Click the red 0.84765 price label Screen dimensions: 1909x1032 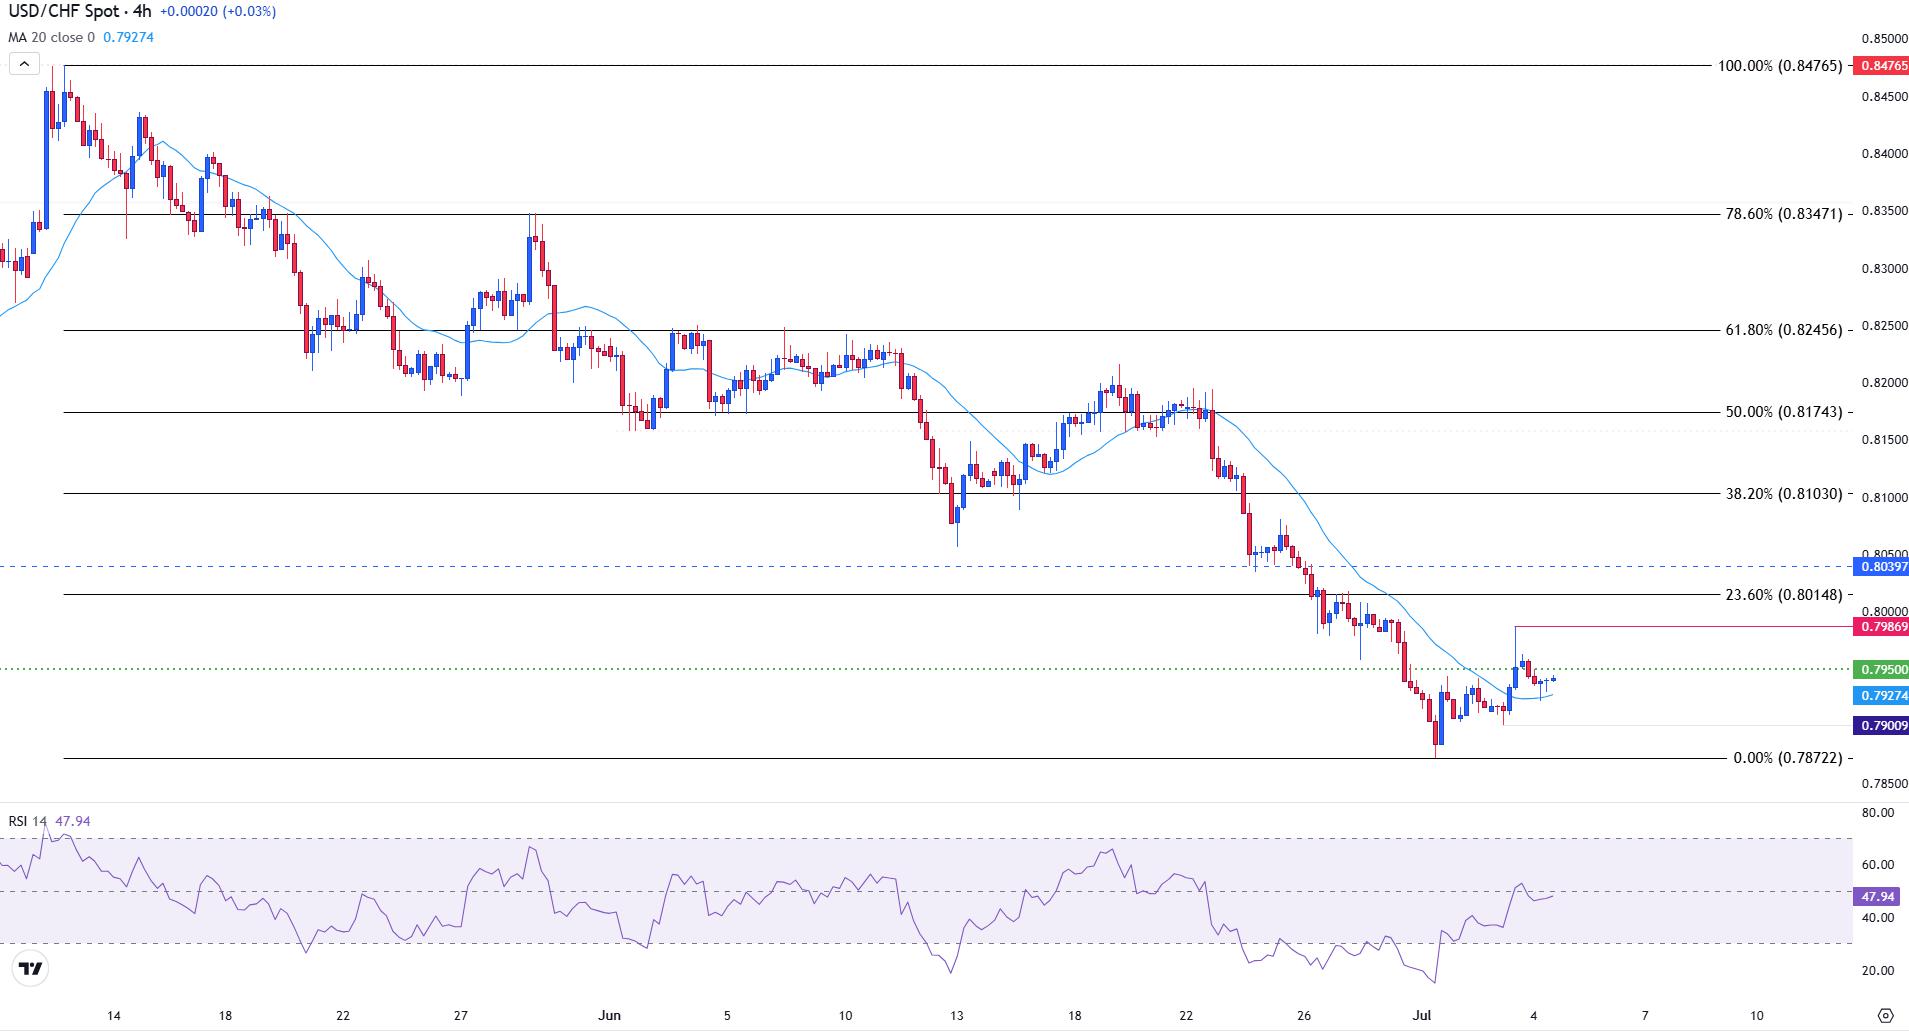pyautogui.click(x=1880, y=66)
